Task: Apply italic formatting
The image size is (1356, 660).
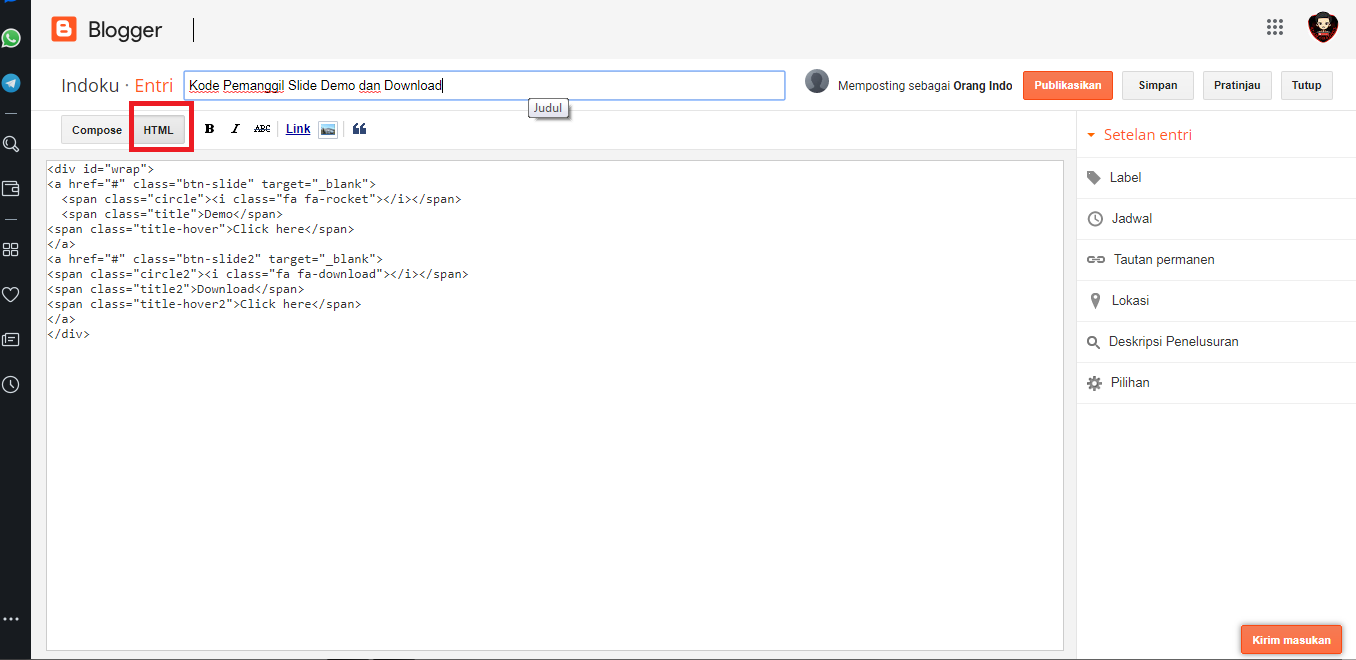Action: point(235,129)
